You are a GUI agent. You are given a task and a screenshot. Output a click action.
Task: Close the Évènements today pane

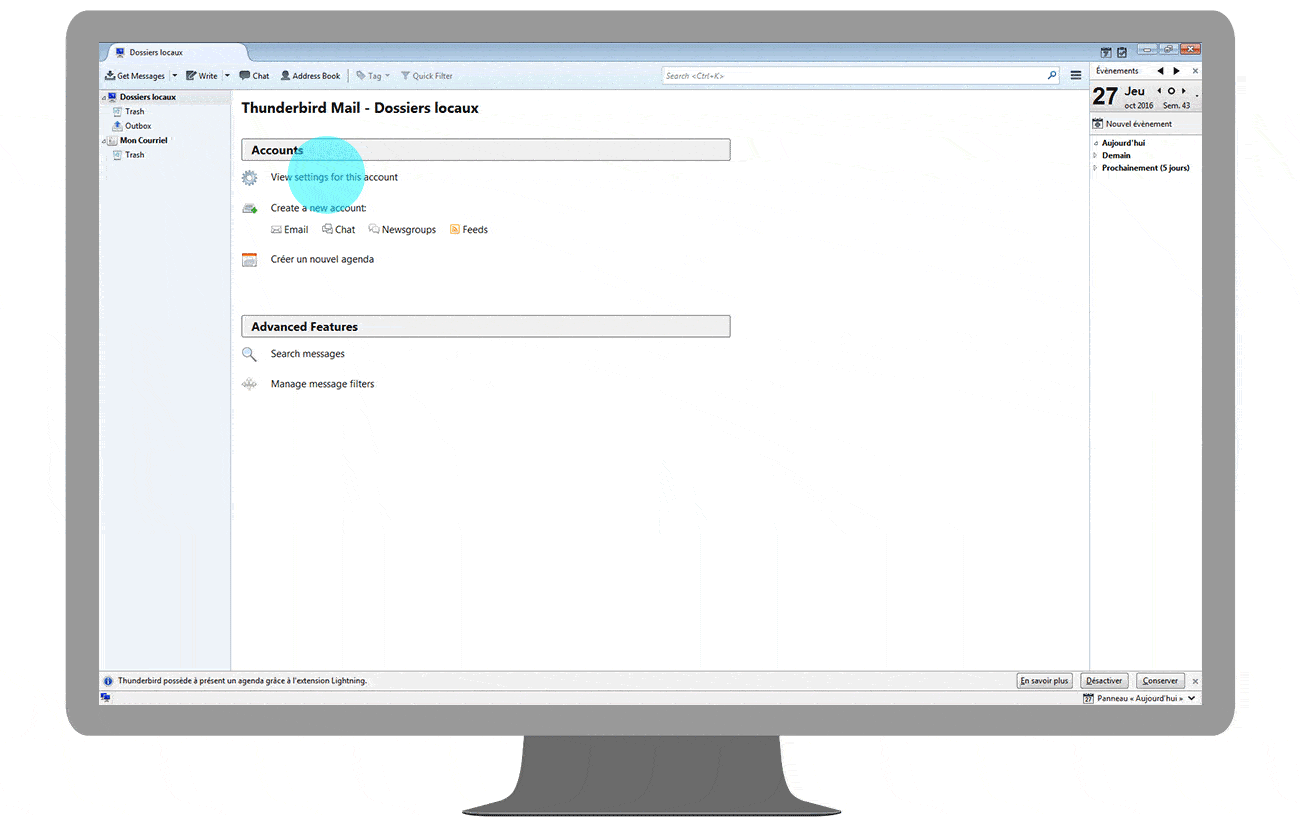tap(1195, 71)
